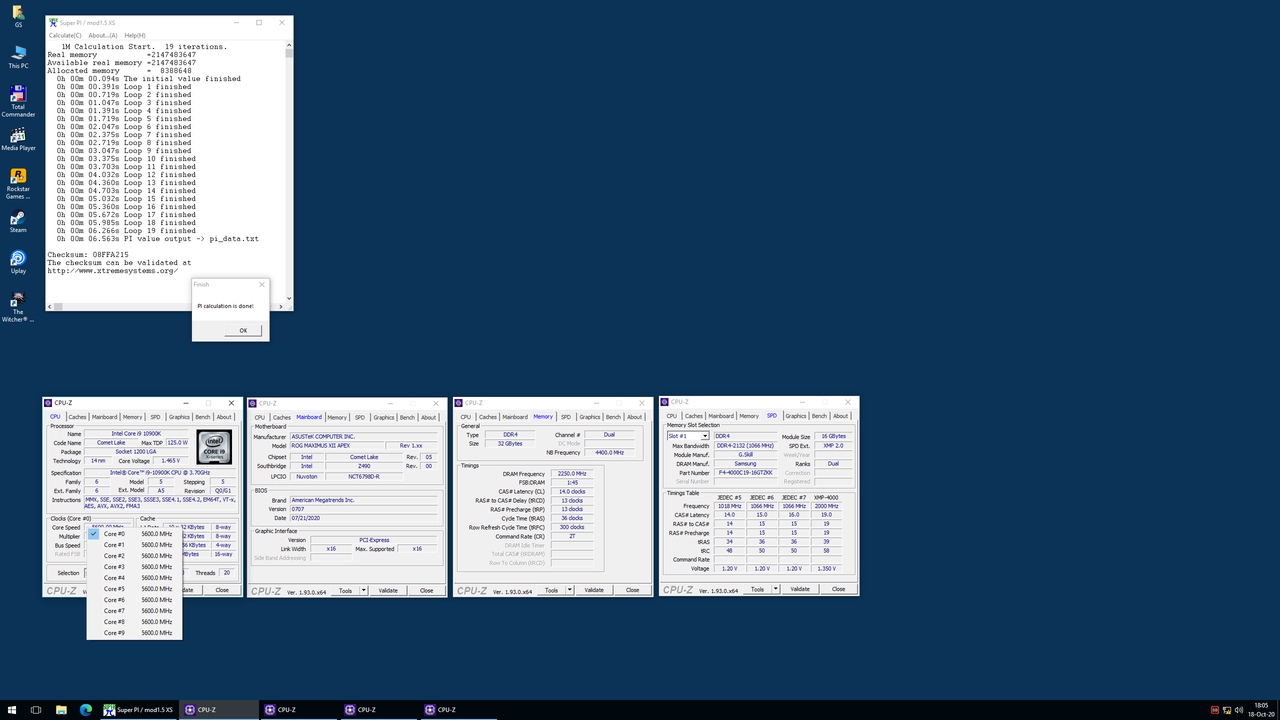
Task: Click Part Number F4-4000C19-16GTZKK field
Action: 745,472
